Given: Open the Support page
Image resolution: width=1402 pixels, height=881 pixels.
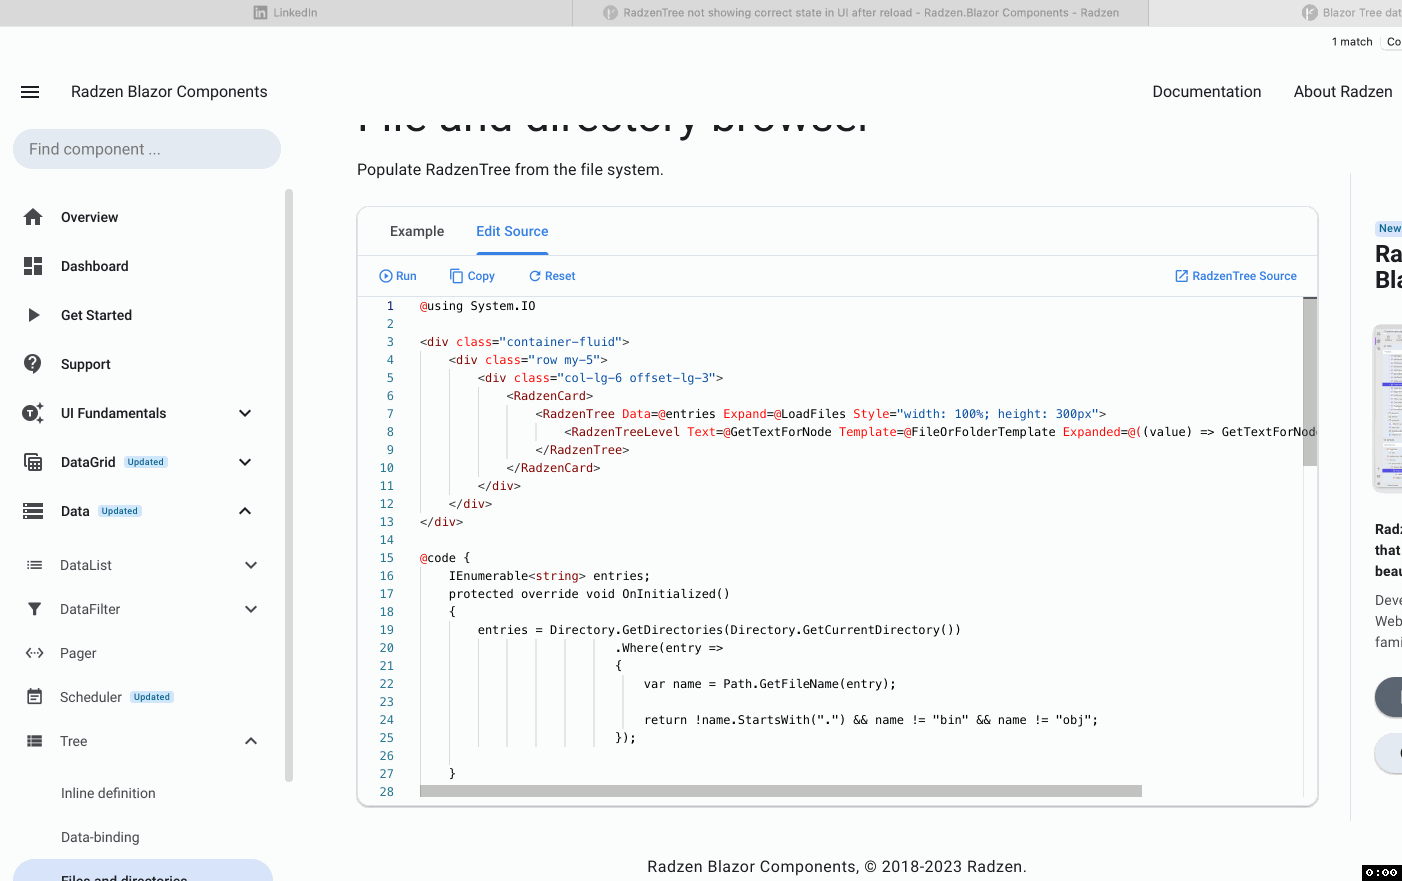Looking at the screenshot, I should point(86,364).
